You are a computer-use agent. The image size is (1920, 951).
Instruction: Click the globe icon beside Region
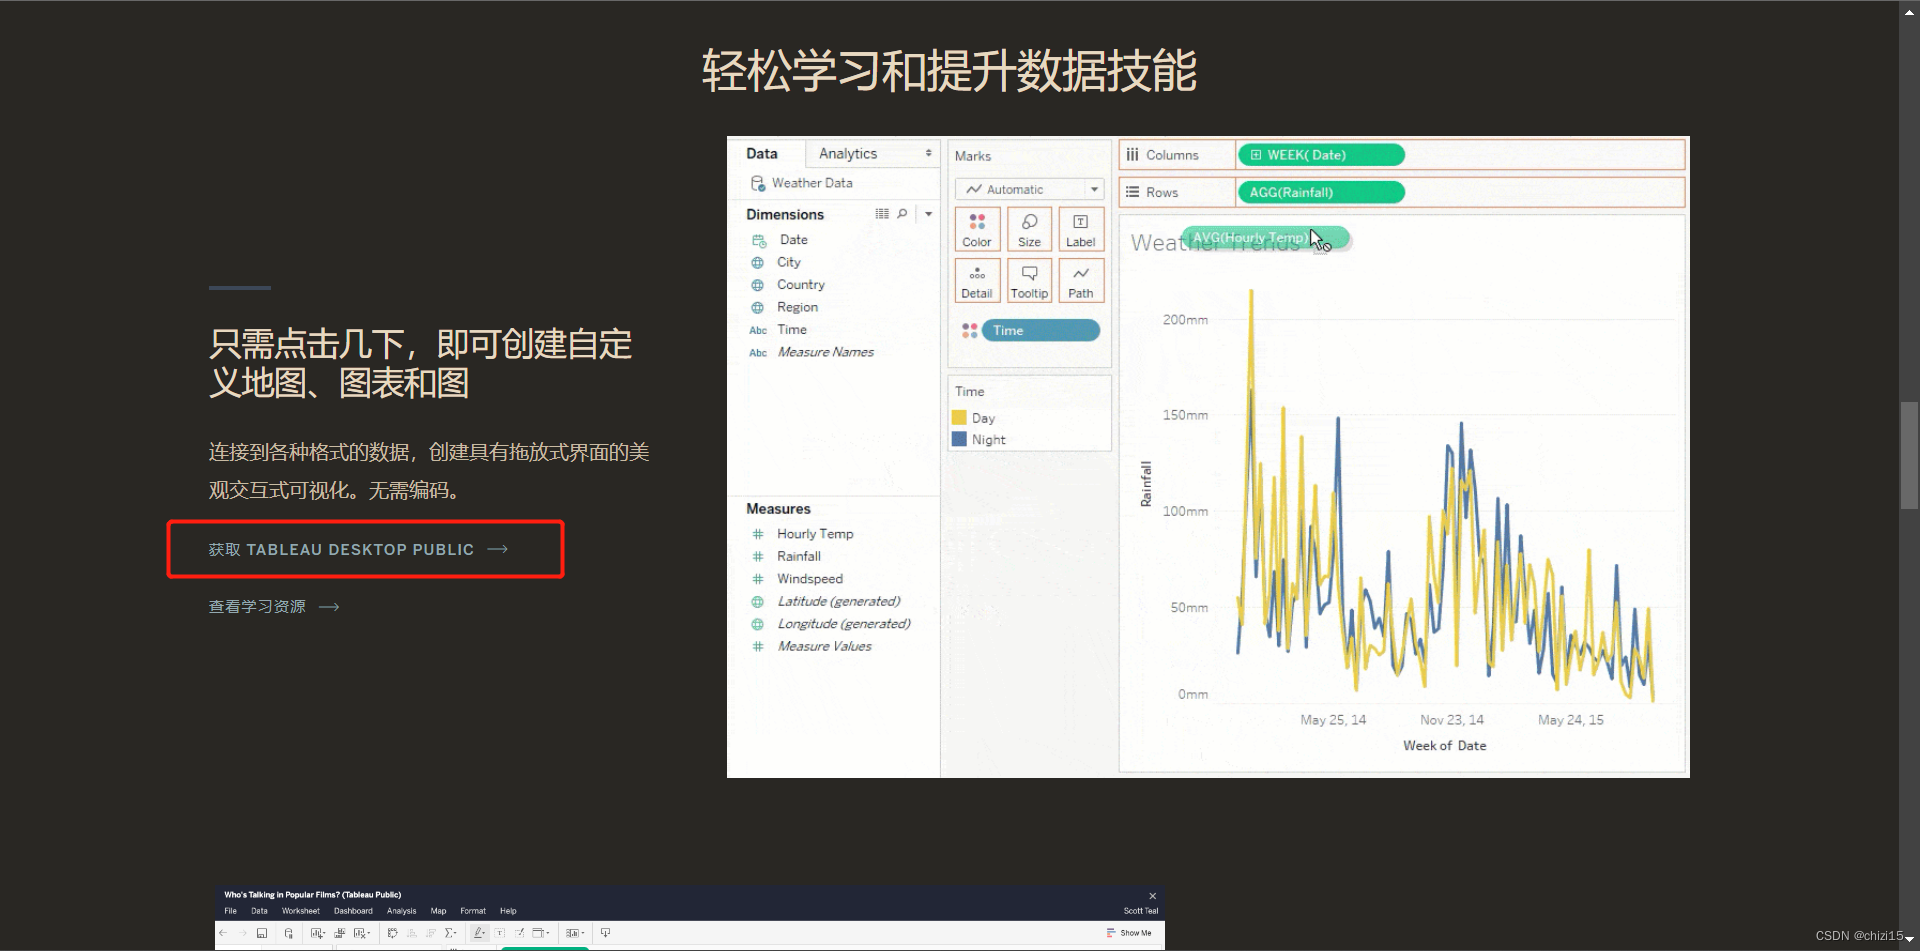[x=758, y=308]
